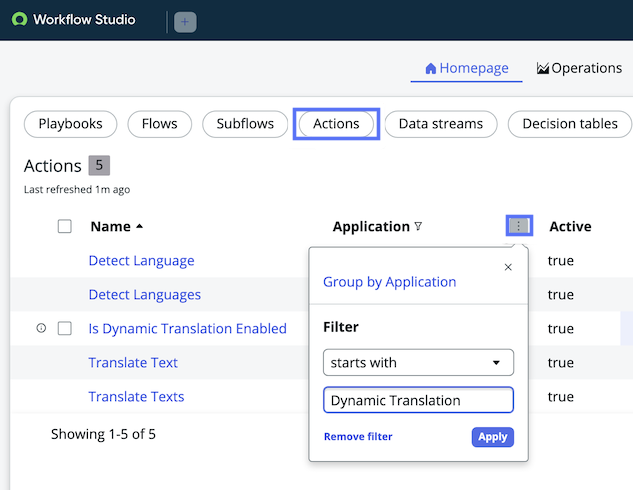Click the Workflow Studio title text
This screenshot has width=633, height=490.
tap(84, 19)
